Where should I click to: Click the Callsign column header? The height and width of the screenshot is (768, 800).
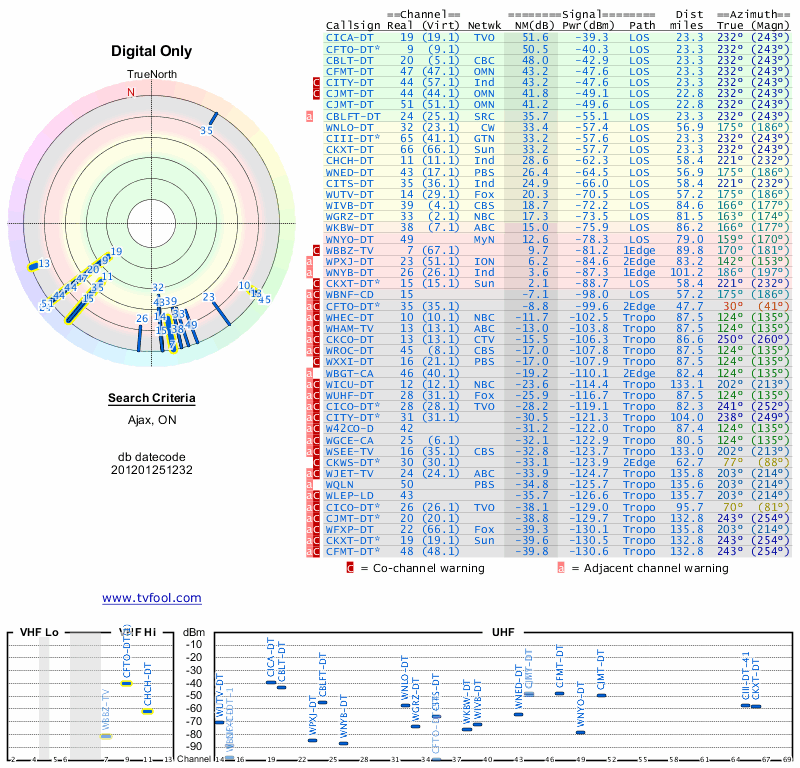(x=353, y=26)
